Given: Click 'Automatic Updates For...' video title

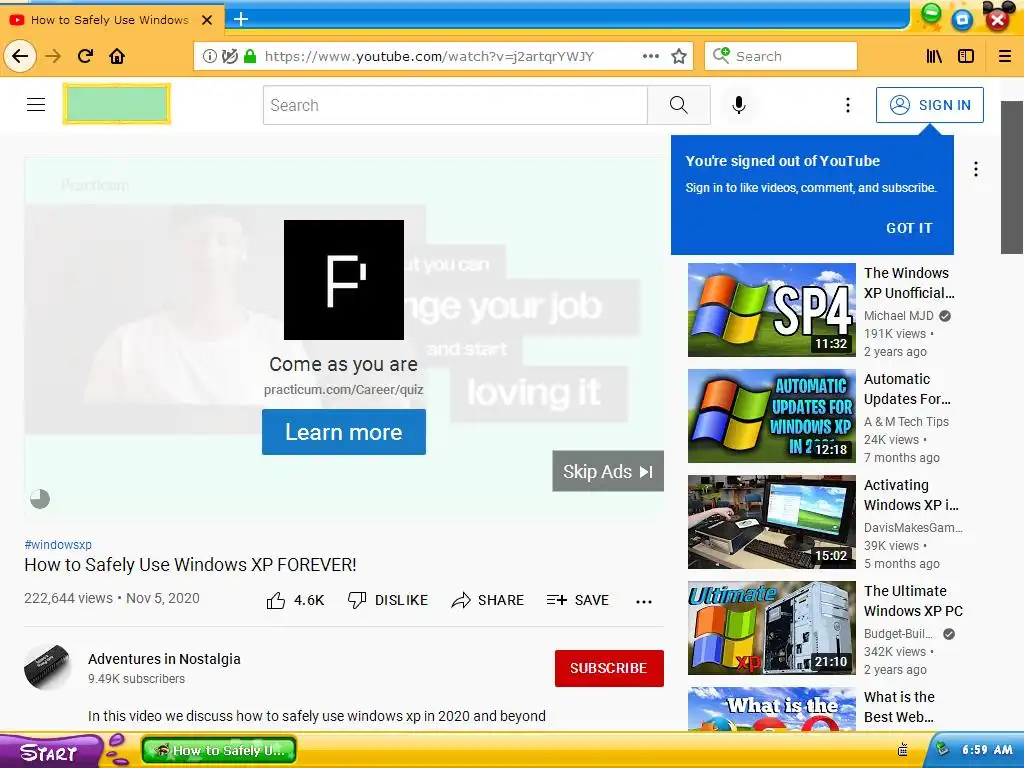Looking at the screenshot, I should [907, 389].
